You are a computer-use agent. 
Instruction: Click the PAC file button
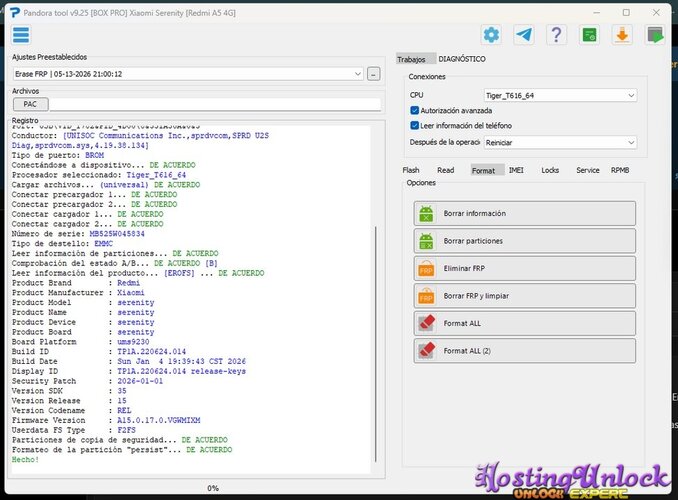(x=31, y=104)
